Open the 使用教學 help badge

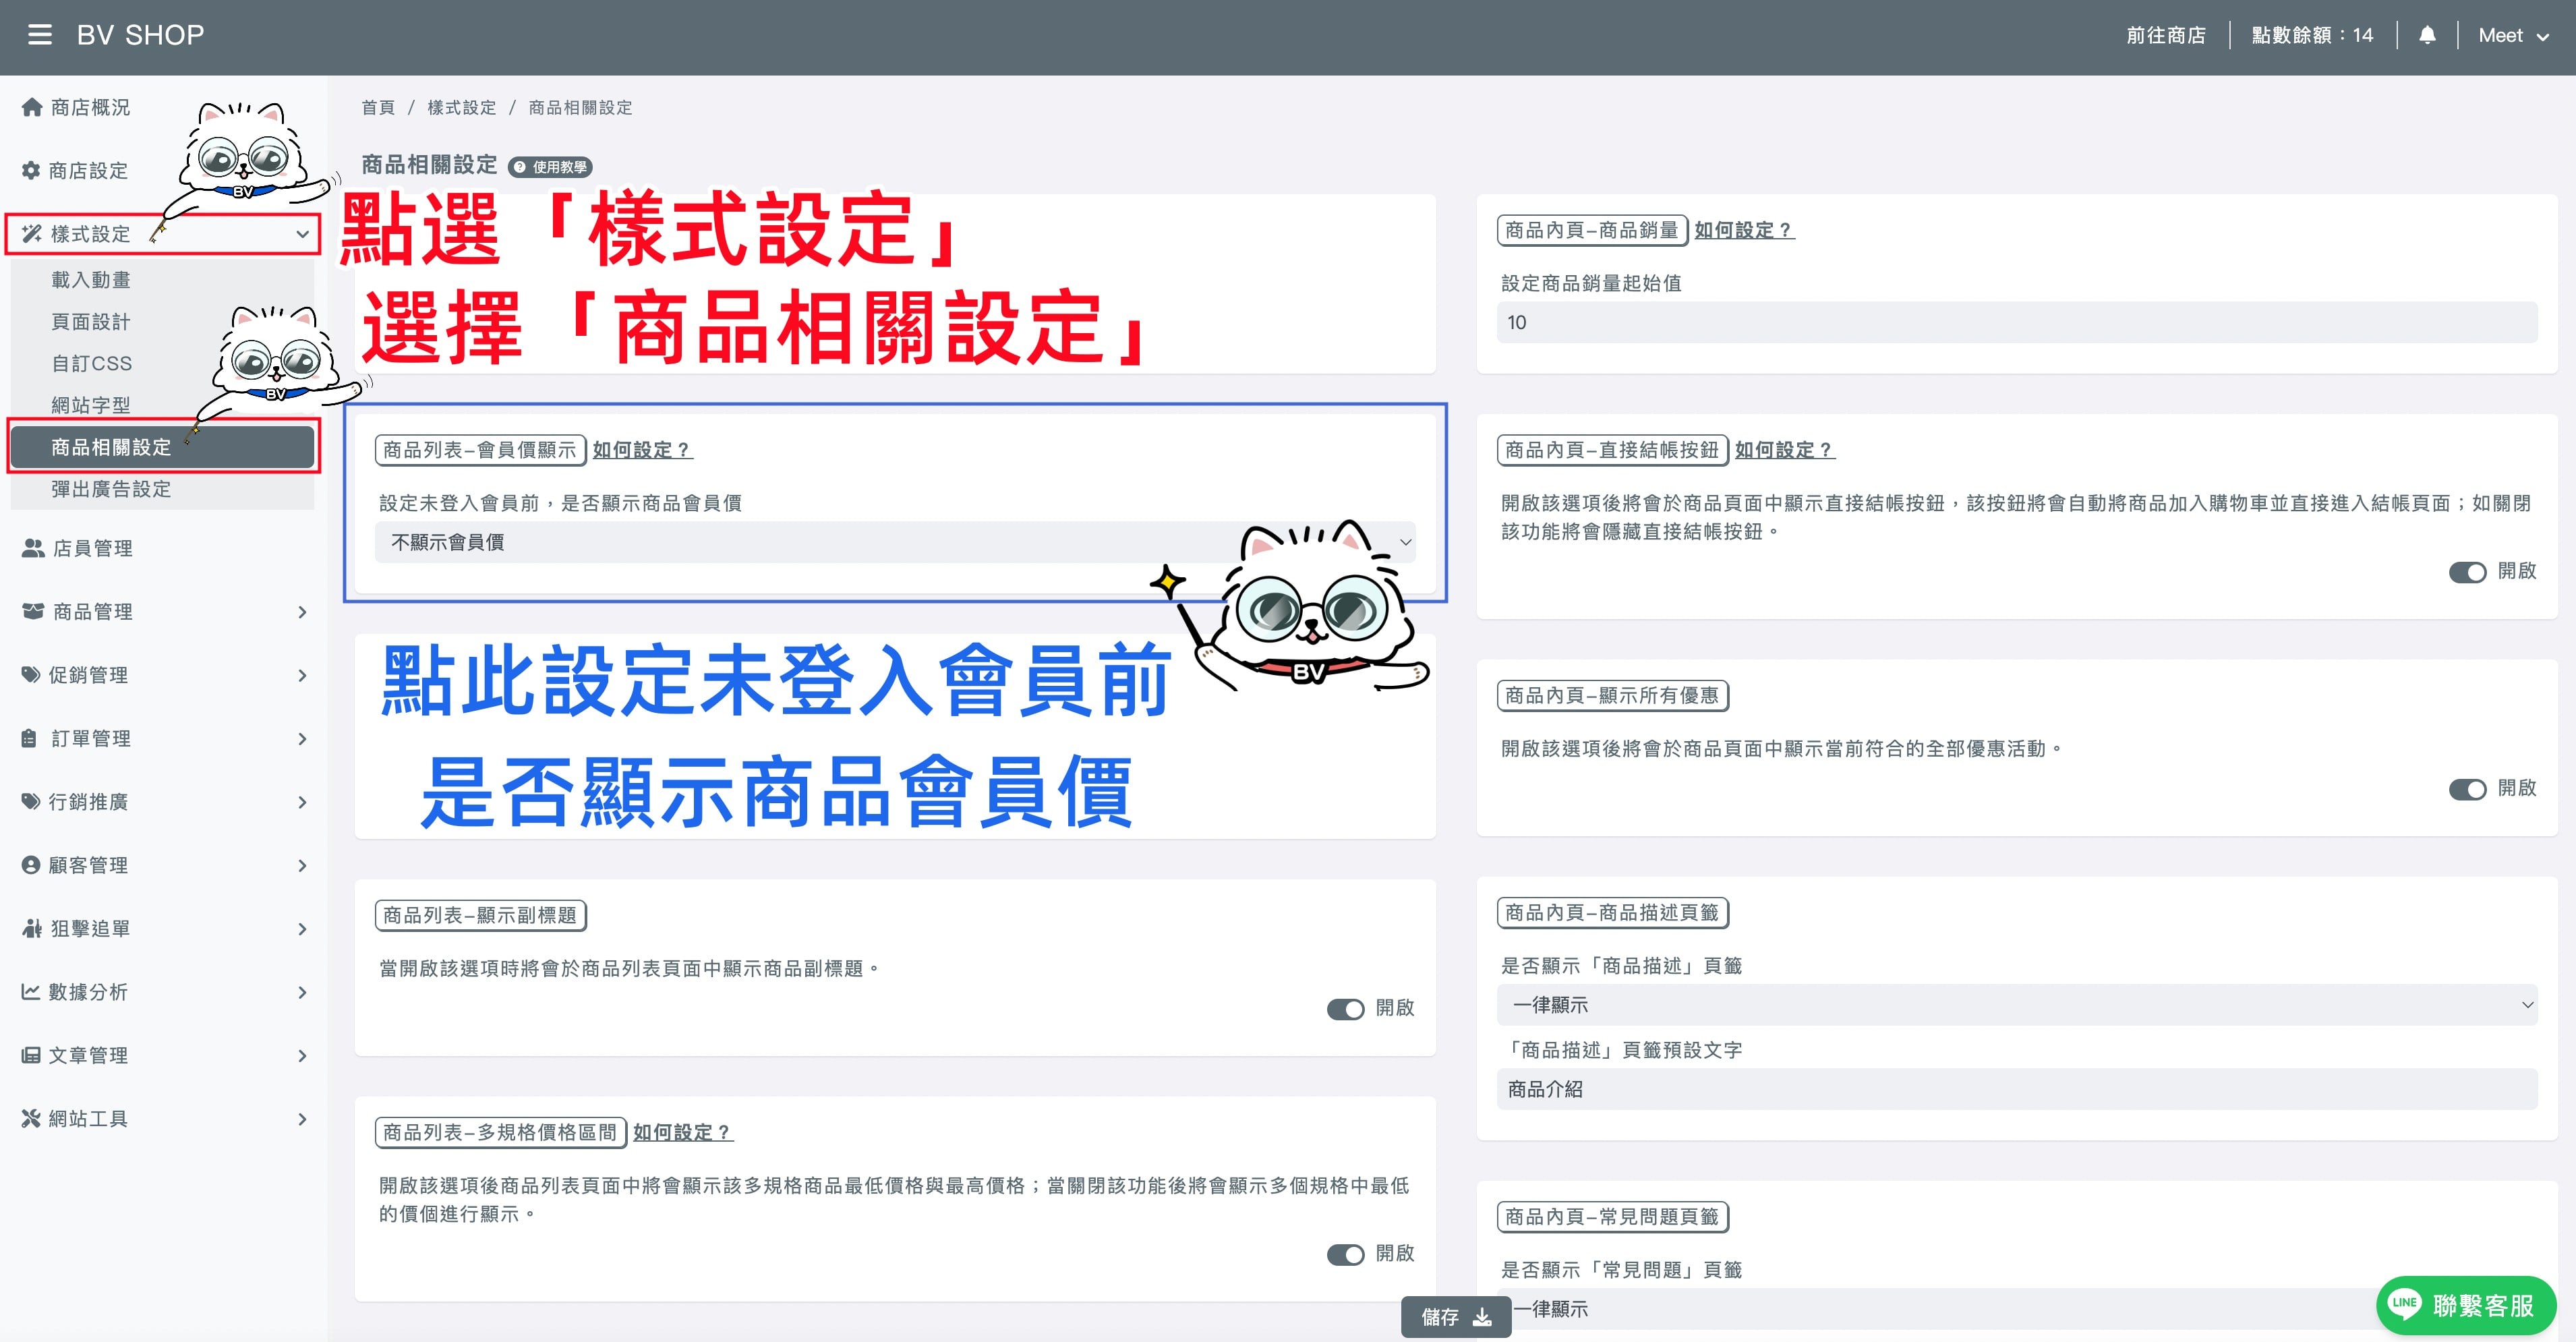point(550,167)
